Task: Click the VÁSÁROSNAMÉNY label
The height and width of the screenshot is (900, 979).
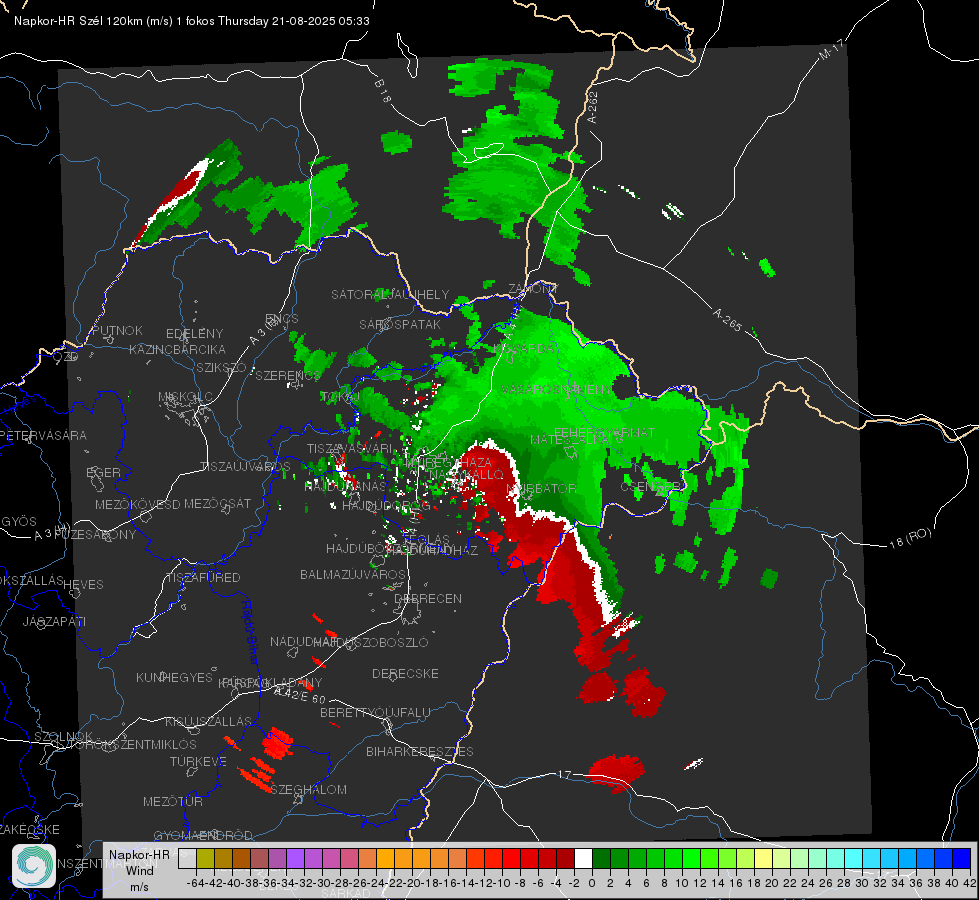Action: [x=557, y=389]
